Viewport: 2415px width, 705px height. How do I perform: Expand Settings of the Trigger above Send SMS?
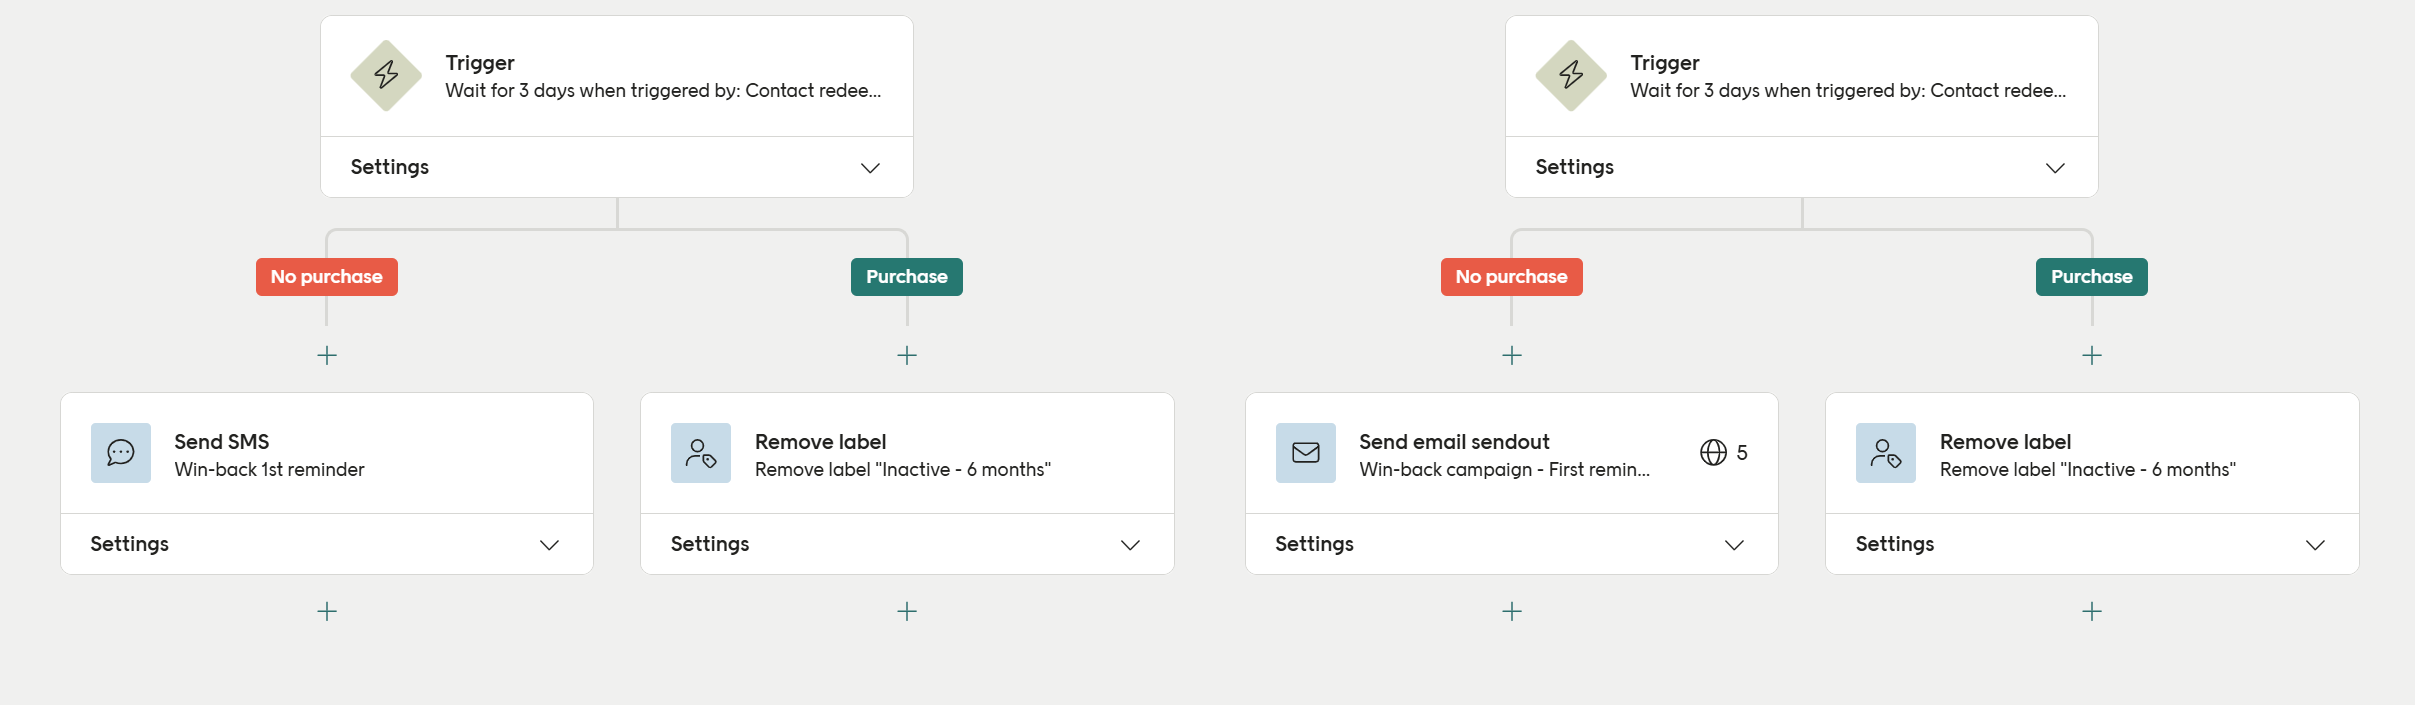point(870,168)
